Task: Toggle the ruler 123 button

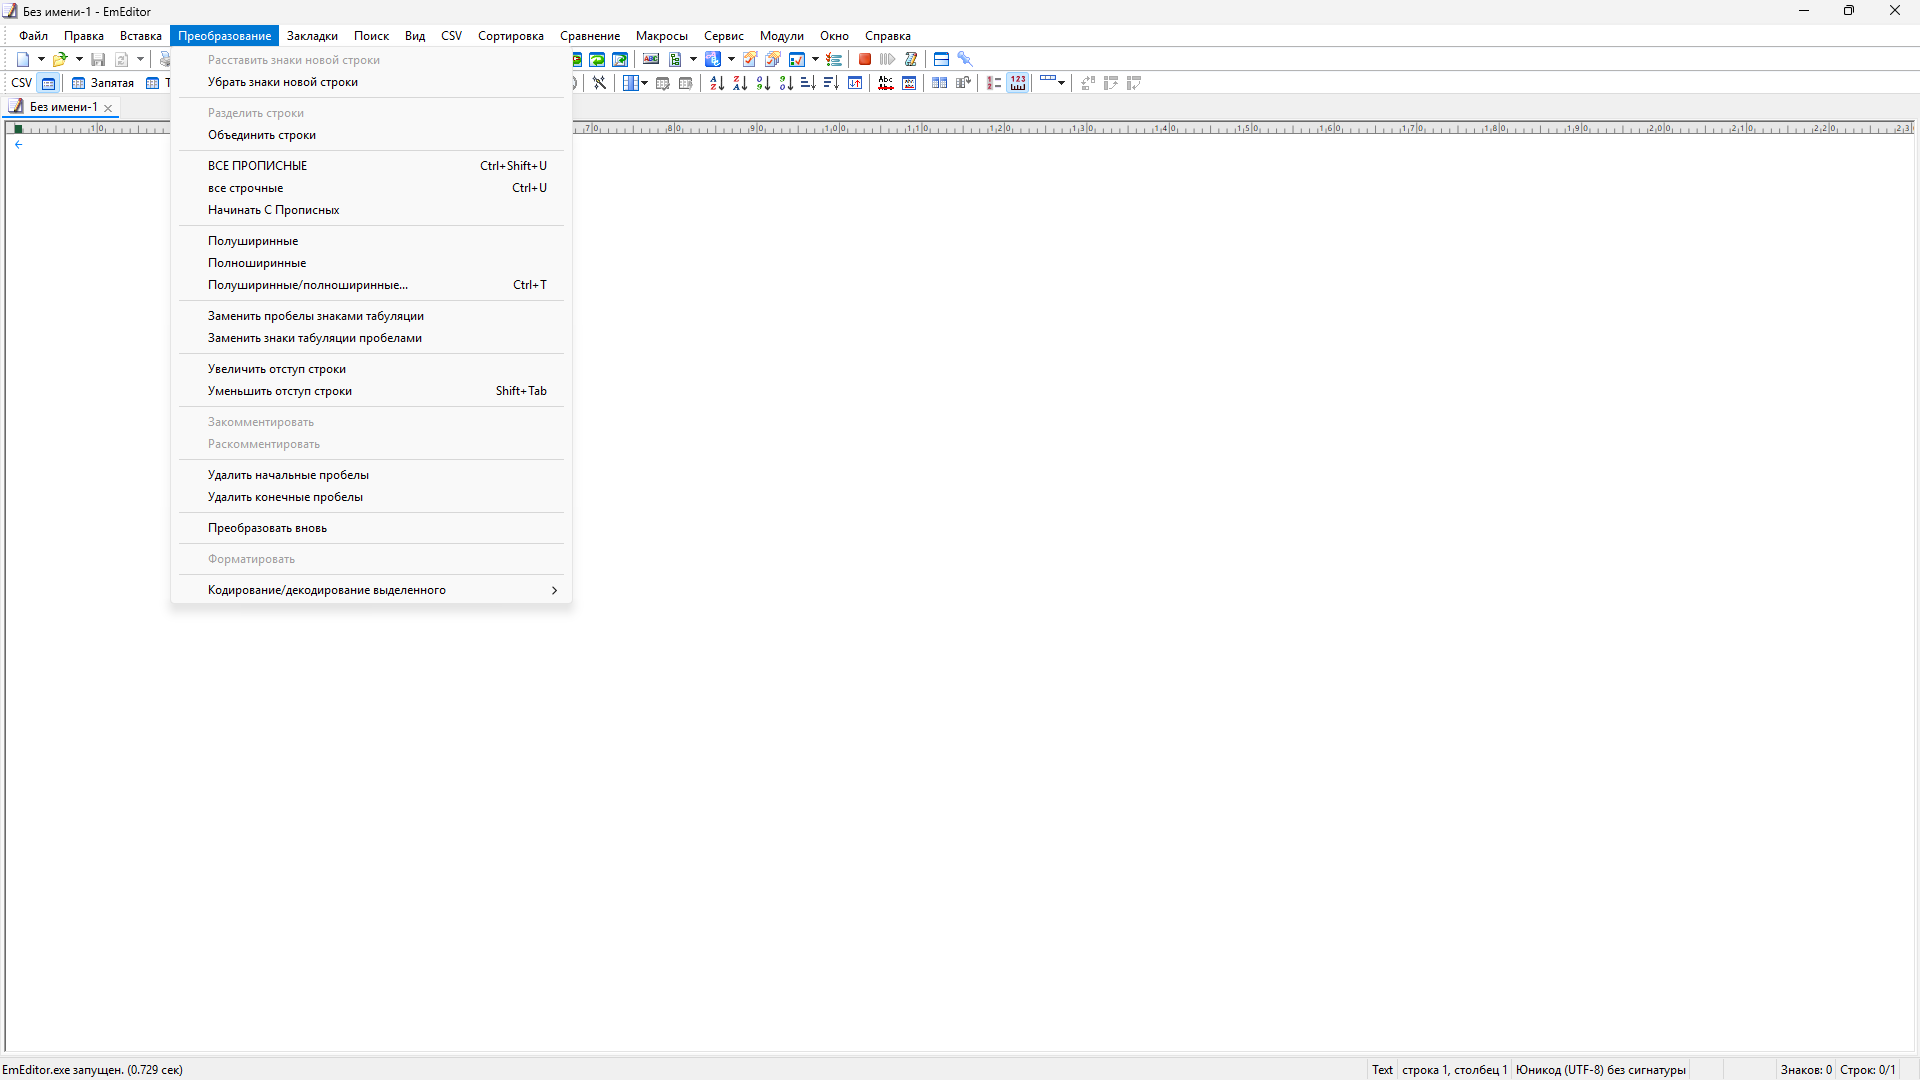Action: 1018,84
